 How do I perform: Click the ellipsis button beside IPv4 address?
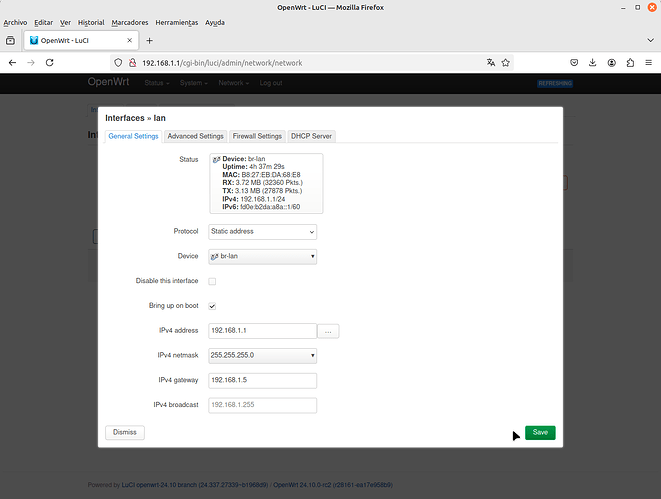(328, 331)
